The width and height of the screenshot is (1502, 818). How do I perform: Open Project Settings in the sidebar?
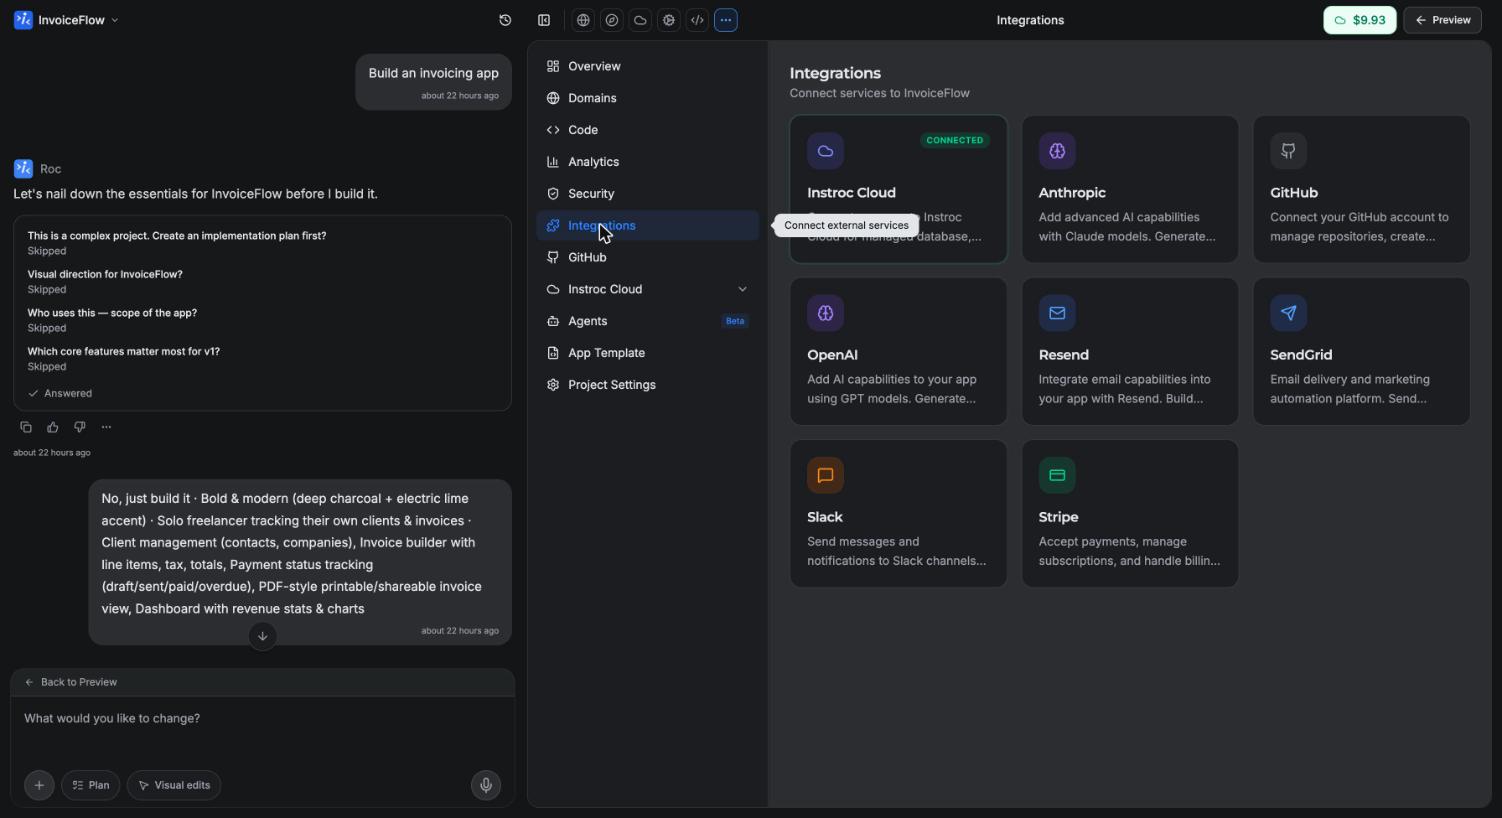[x=647, y=385]
